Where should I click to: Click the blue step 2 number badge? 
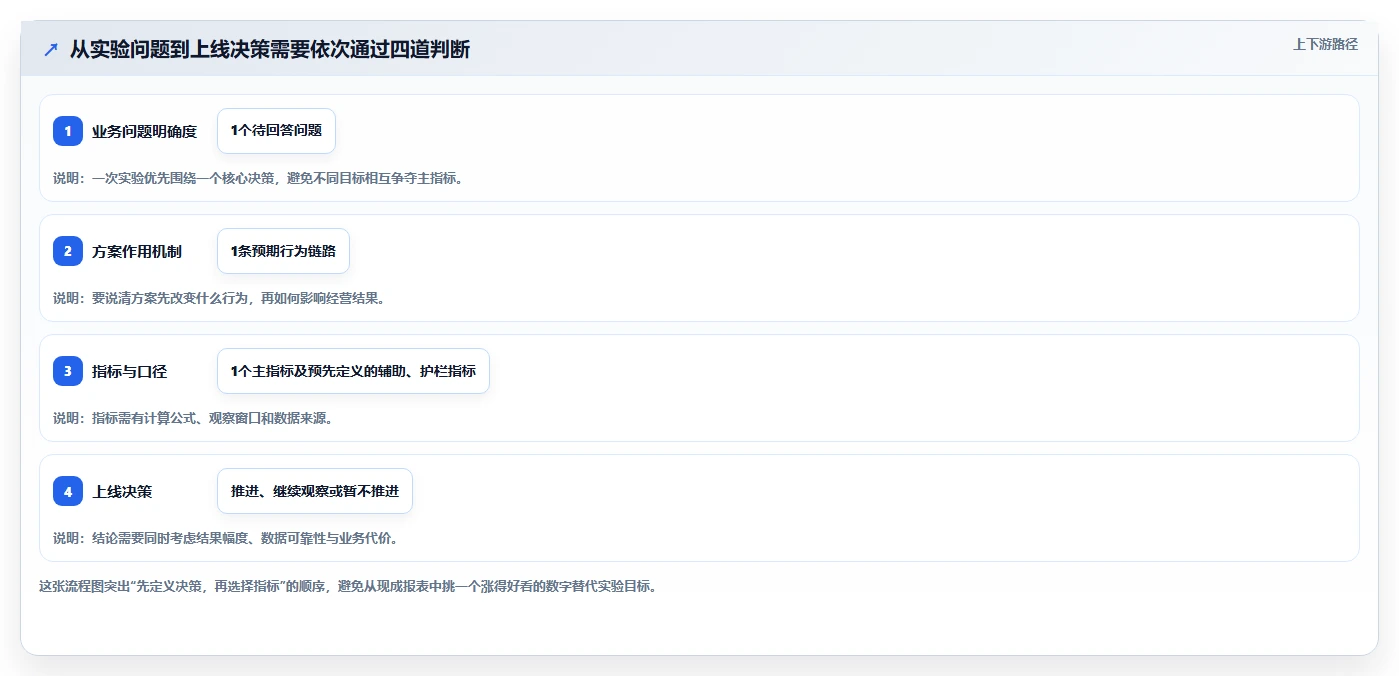click(x=68, y=251)
